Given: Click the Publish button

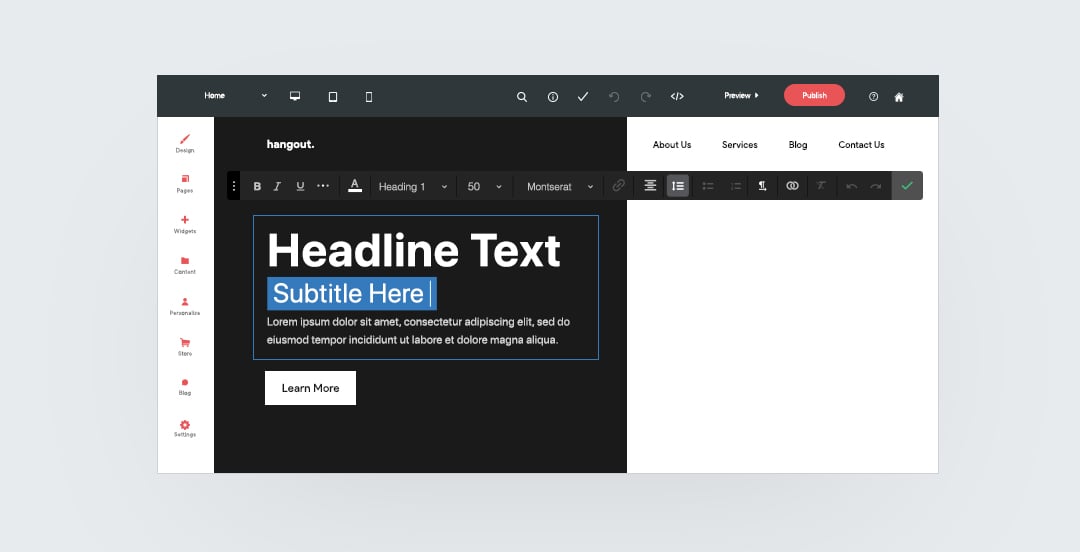Looking at the screenshot, I should [814, 96].
